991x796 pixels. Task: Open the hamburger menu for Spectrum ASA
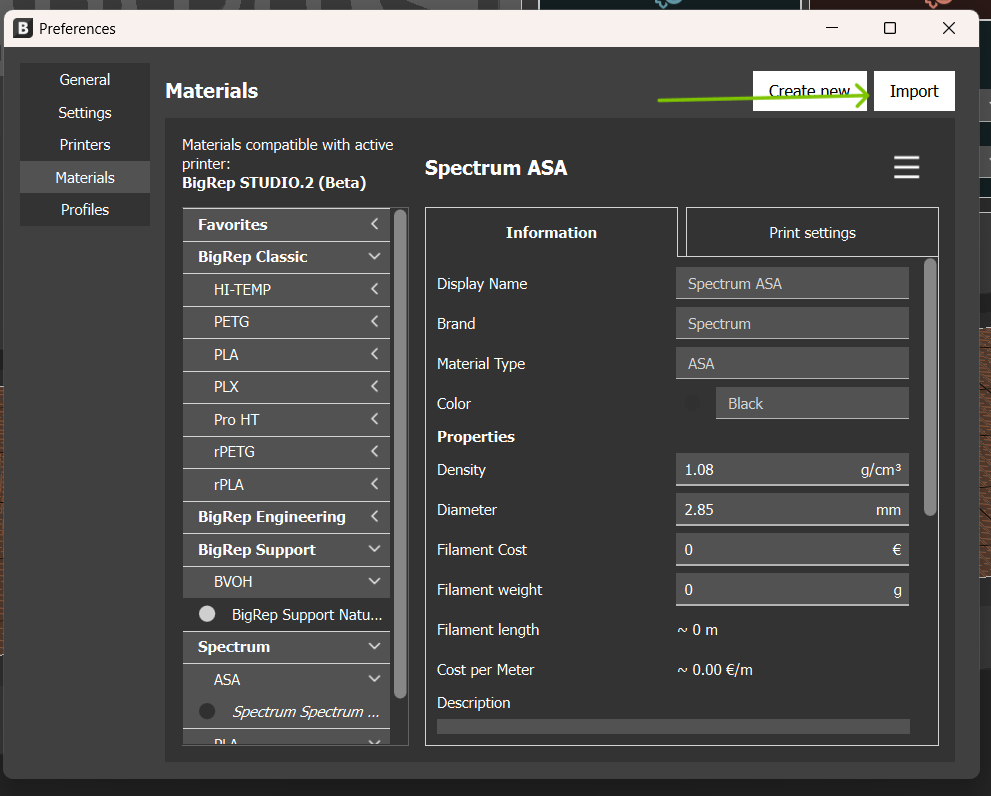click(x=906, y=168)
